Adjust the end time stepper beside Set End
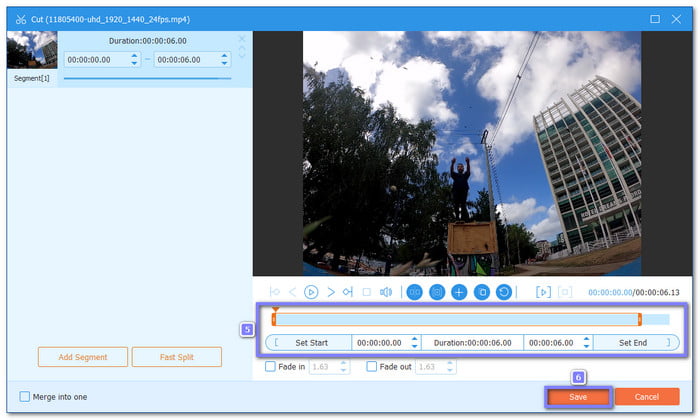The height and width of the screenshot is (420, 700). (x=584, y=342)
